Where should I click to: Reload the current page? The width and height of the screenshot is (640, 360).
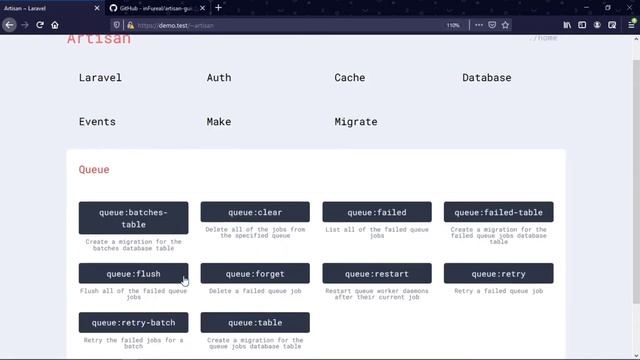pyautogui.click(x=40, y=25)
